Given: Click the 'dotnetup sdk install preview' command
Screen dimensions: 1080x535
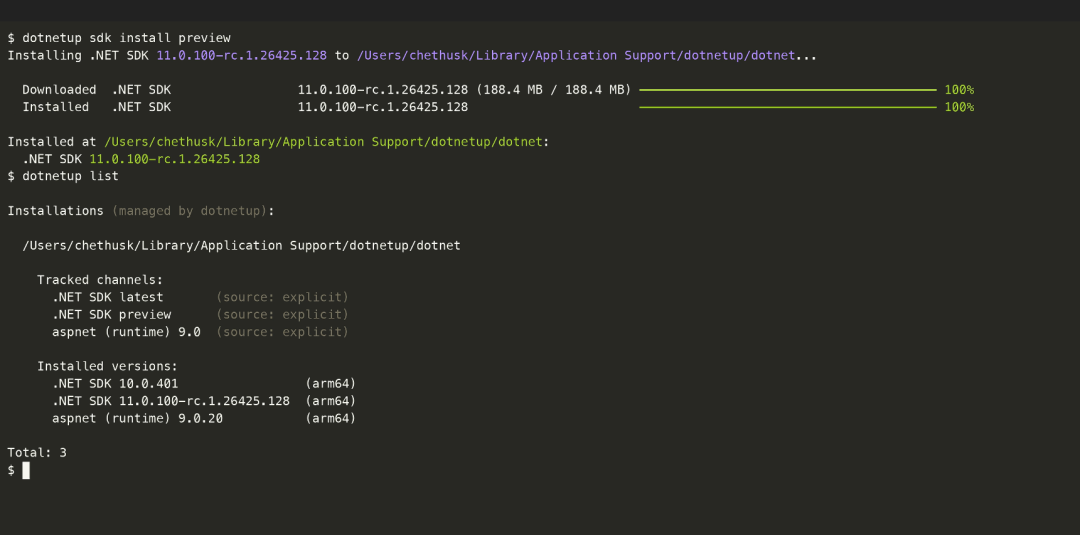Looking at the screenshot, I should [126, 38].
